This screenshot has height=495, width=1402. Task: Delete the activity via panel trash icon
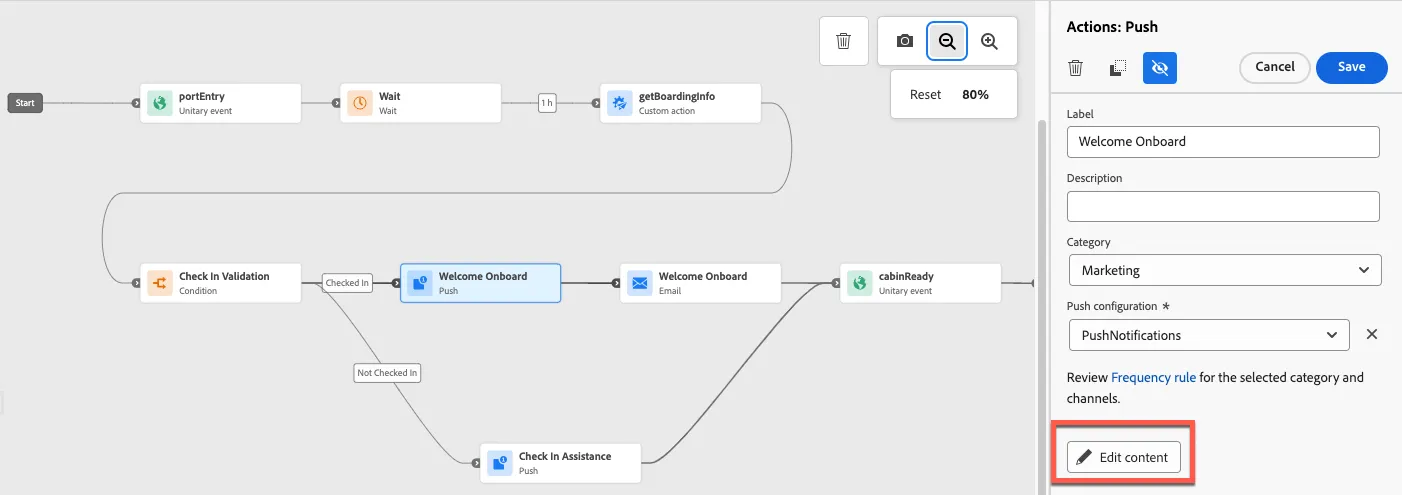coord(1076,68)
